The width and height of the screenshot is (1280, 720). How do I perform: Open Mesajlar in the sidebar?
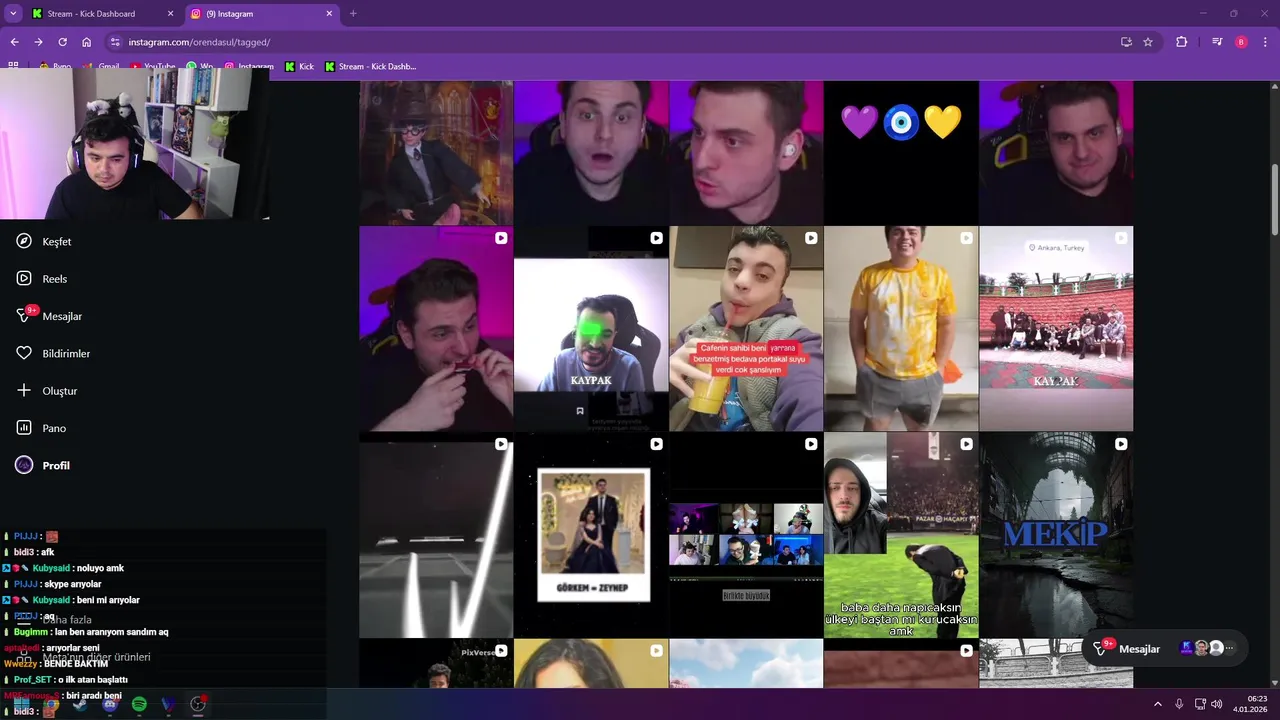[x=49, y=316]
